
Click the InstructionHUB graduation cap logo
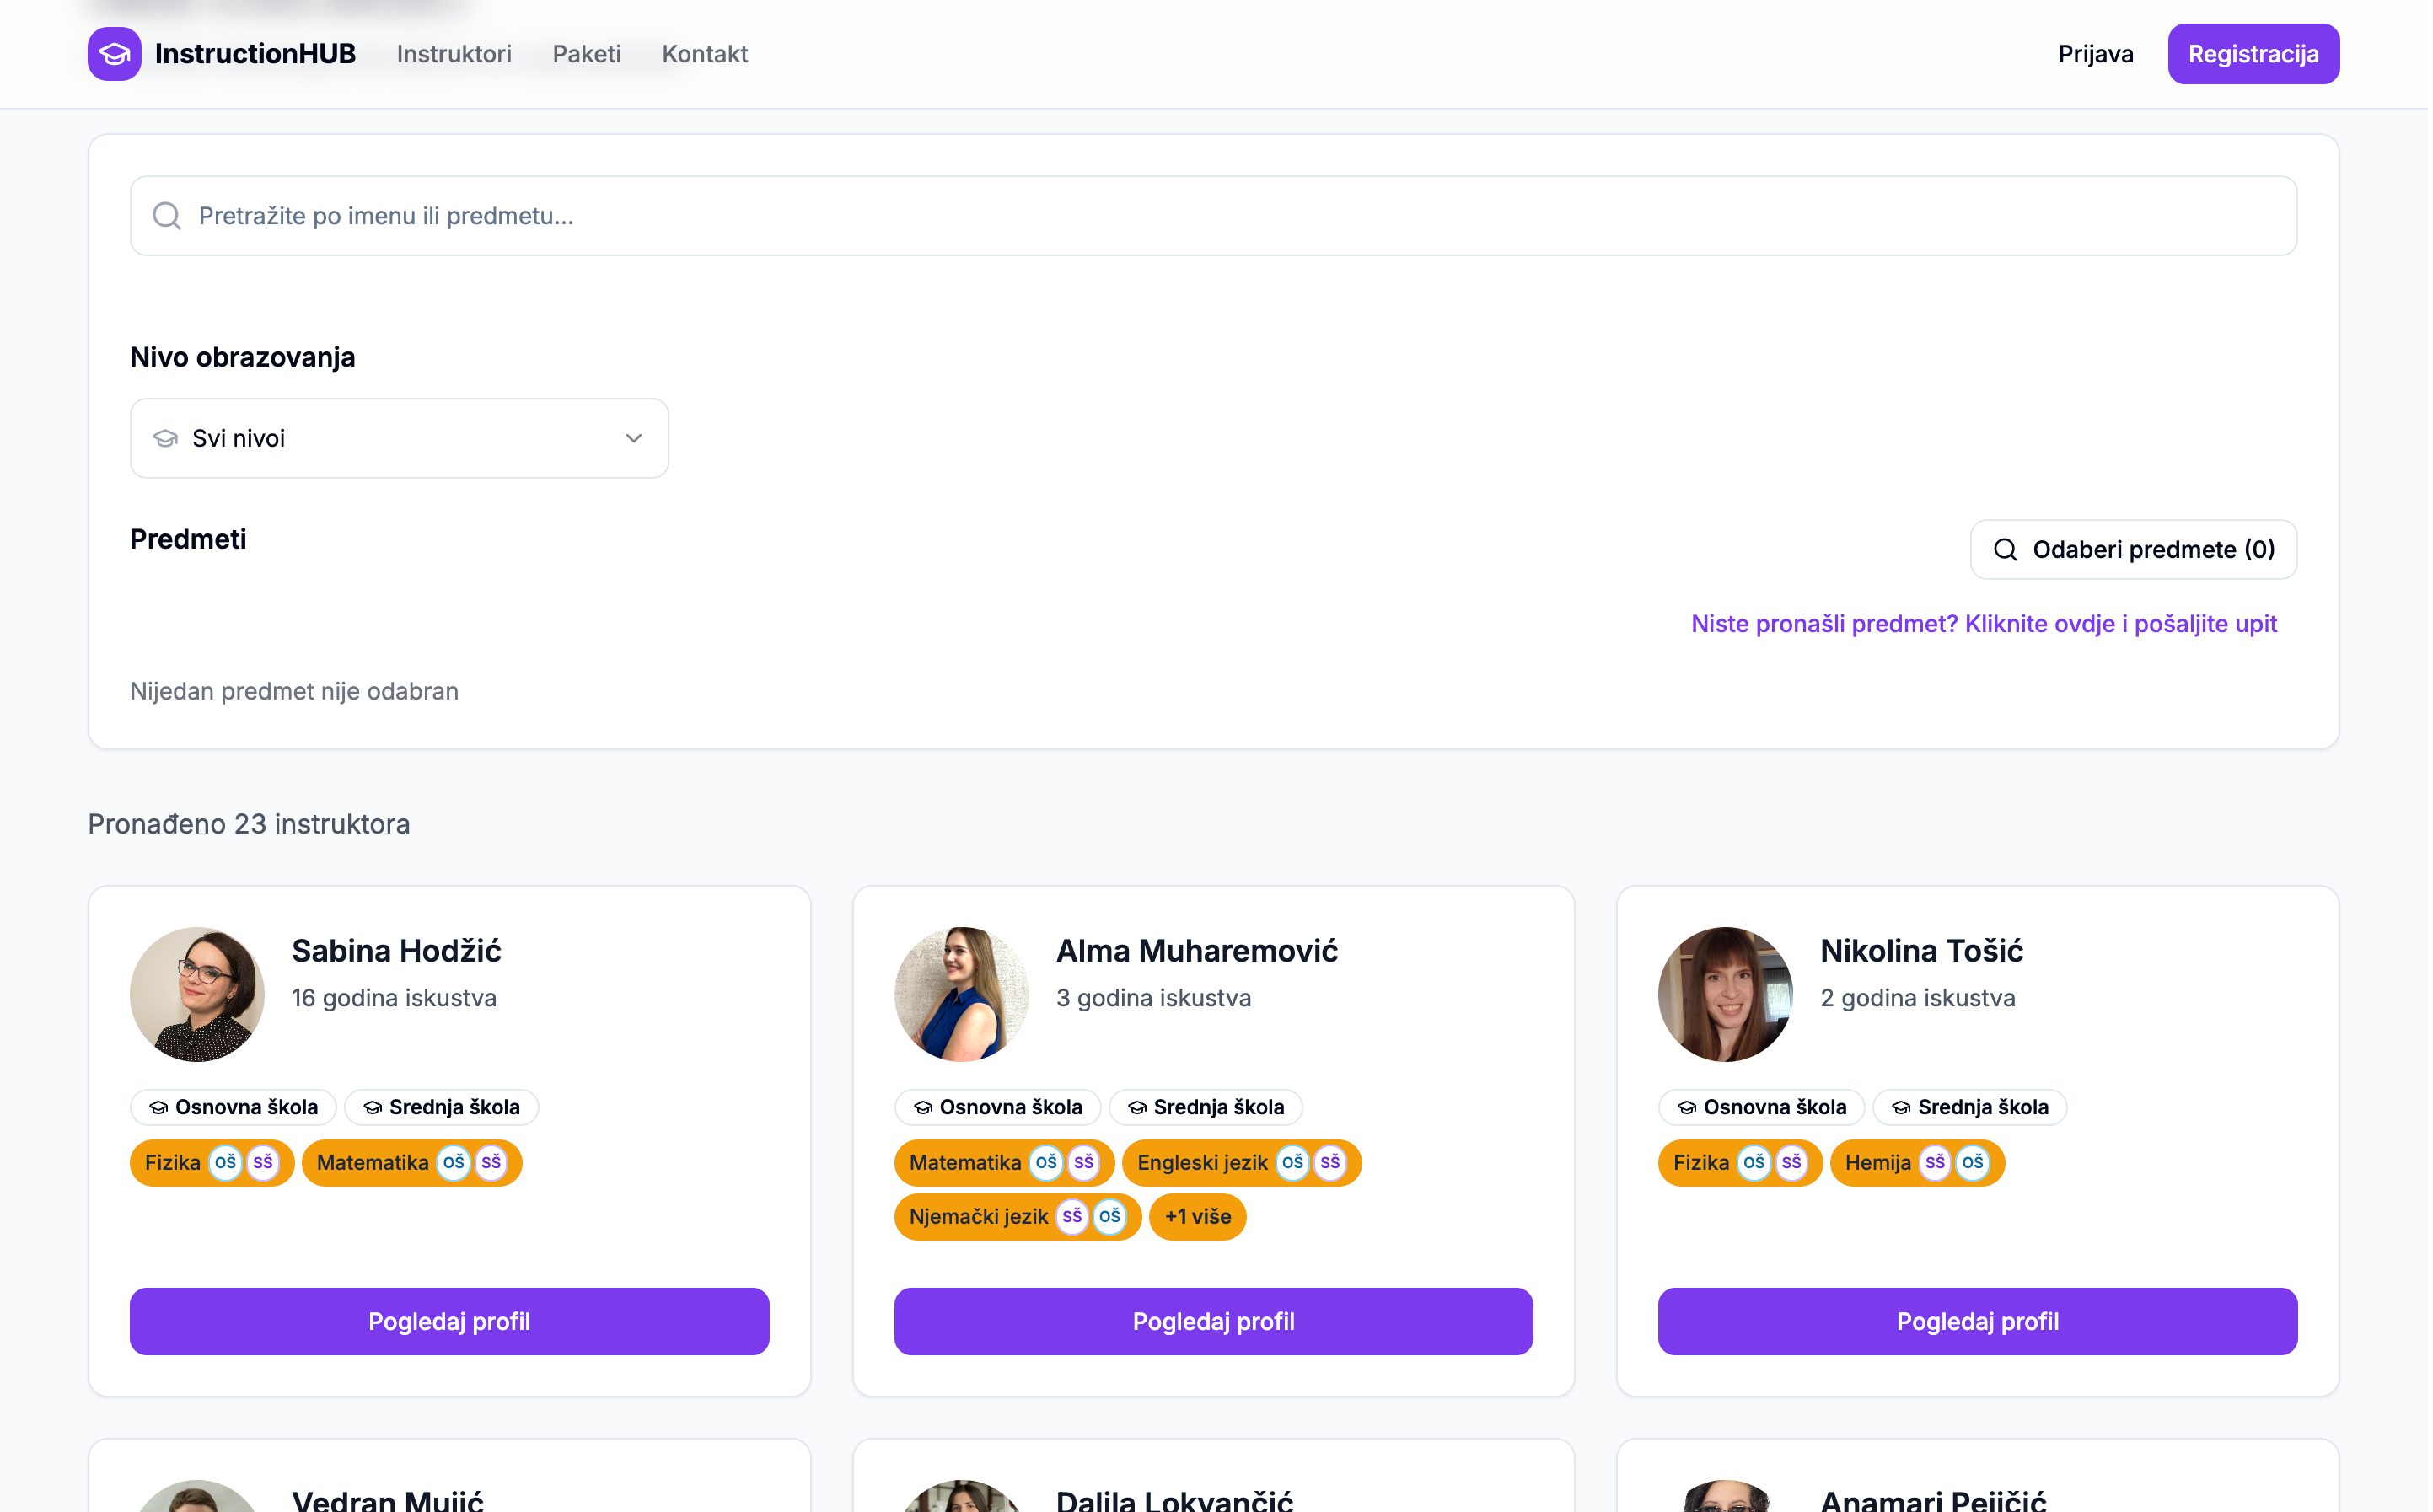[114, 54]
